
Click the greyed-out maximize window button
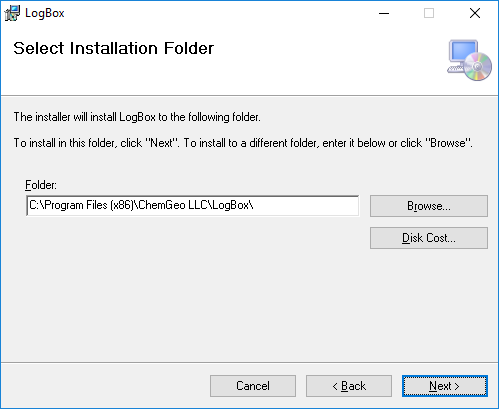[x=429, y=13]
